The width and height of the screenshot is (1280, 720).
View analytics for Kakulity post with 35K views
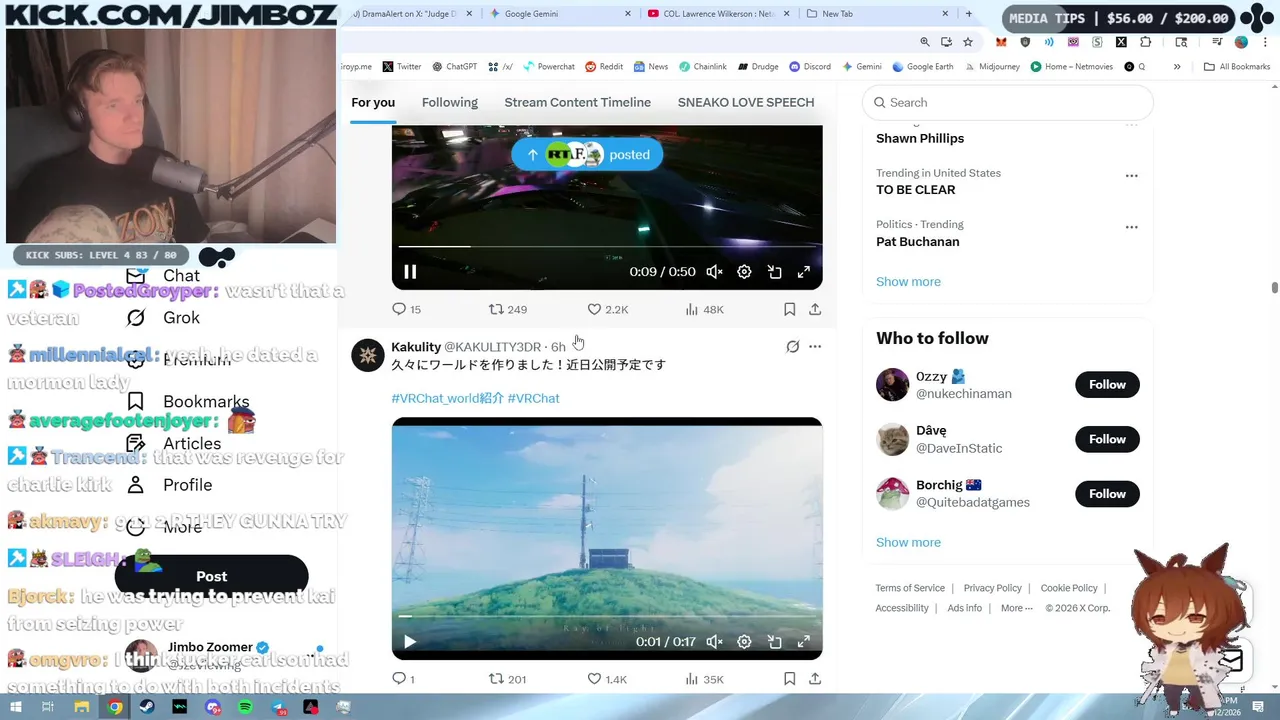[704, 679]
